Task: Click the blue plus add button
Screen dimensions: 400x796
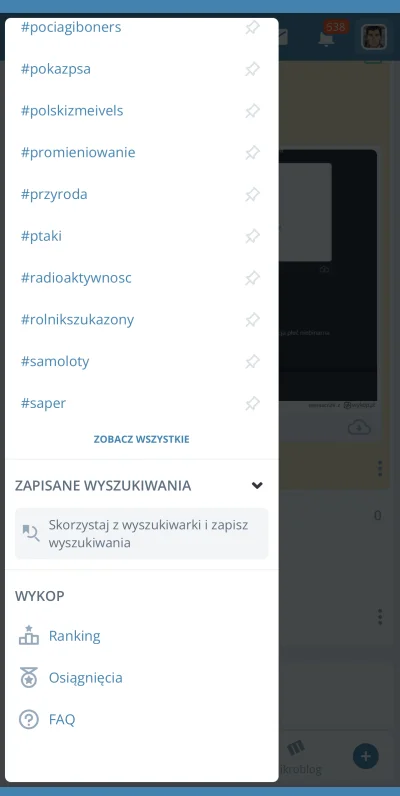Action: point(365,756)
